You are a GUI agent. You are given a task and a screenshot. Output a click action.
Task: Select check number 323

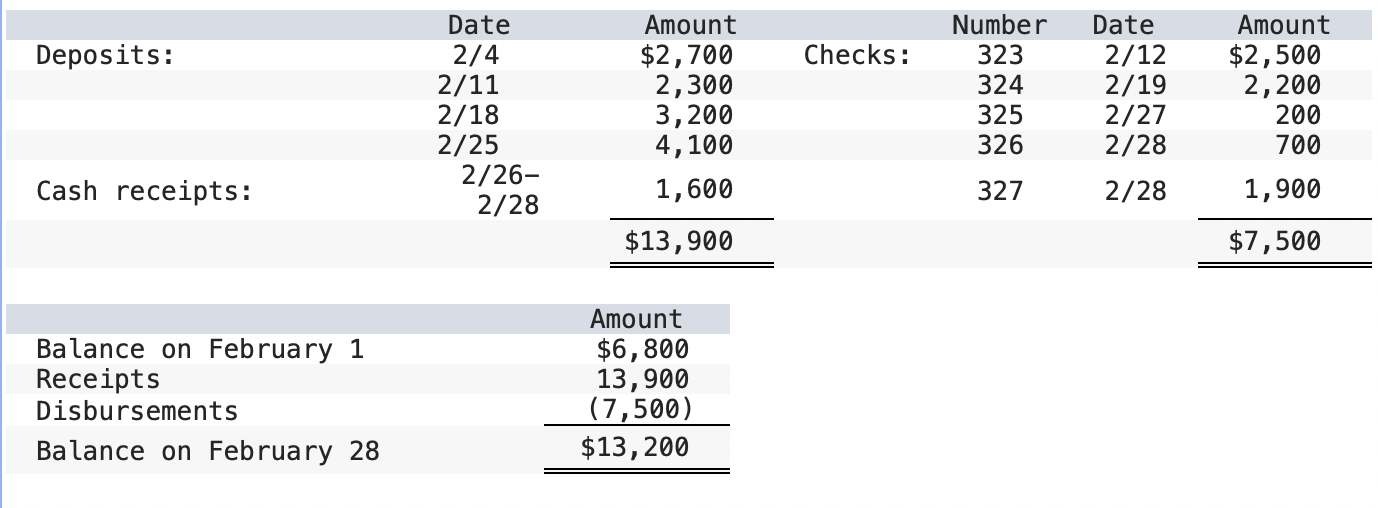pyautogui.click(x=999, y=55)
